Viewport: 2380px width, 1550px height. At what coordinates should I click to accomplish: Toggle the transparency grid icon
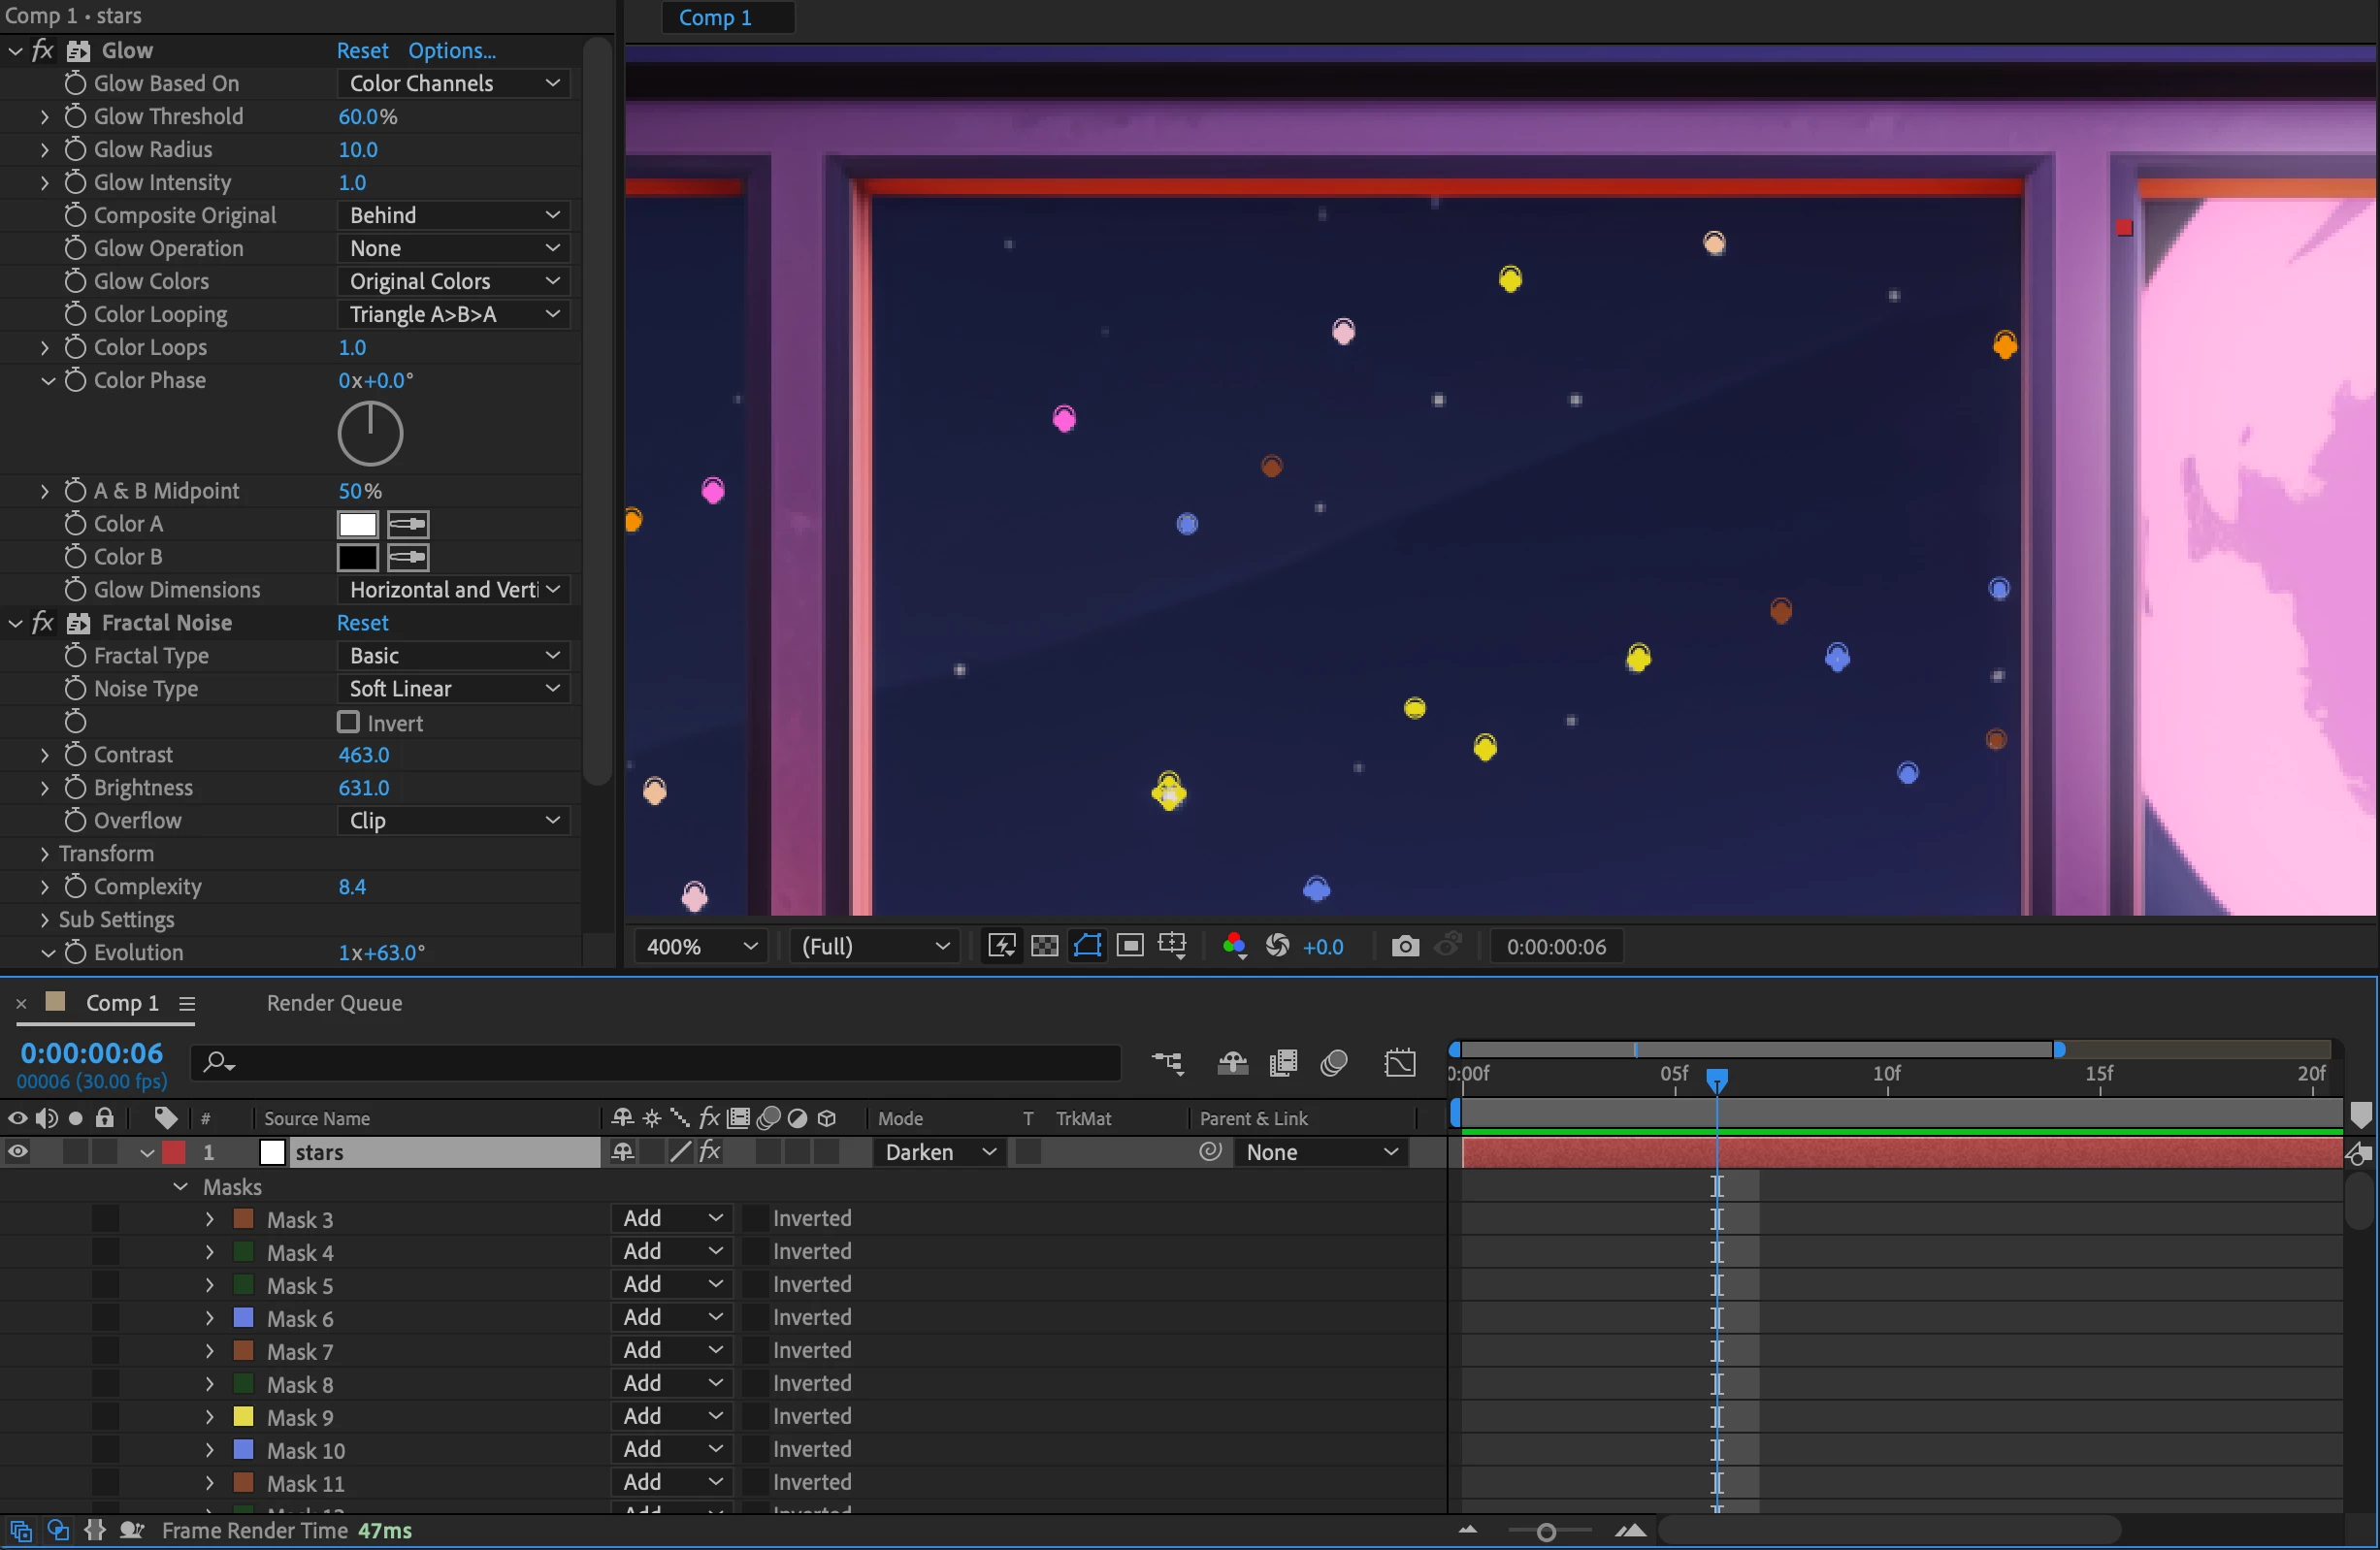[x=1044, y=946]
